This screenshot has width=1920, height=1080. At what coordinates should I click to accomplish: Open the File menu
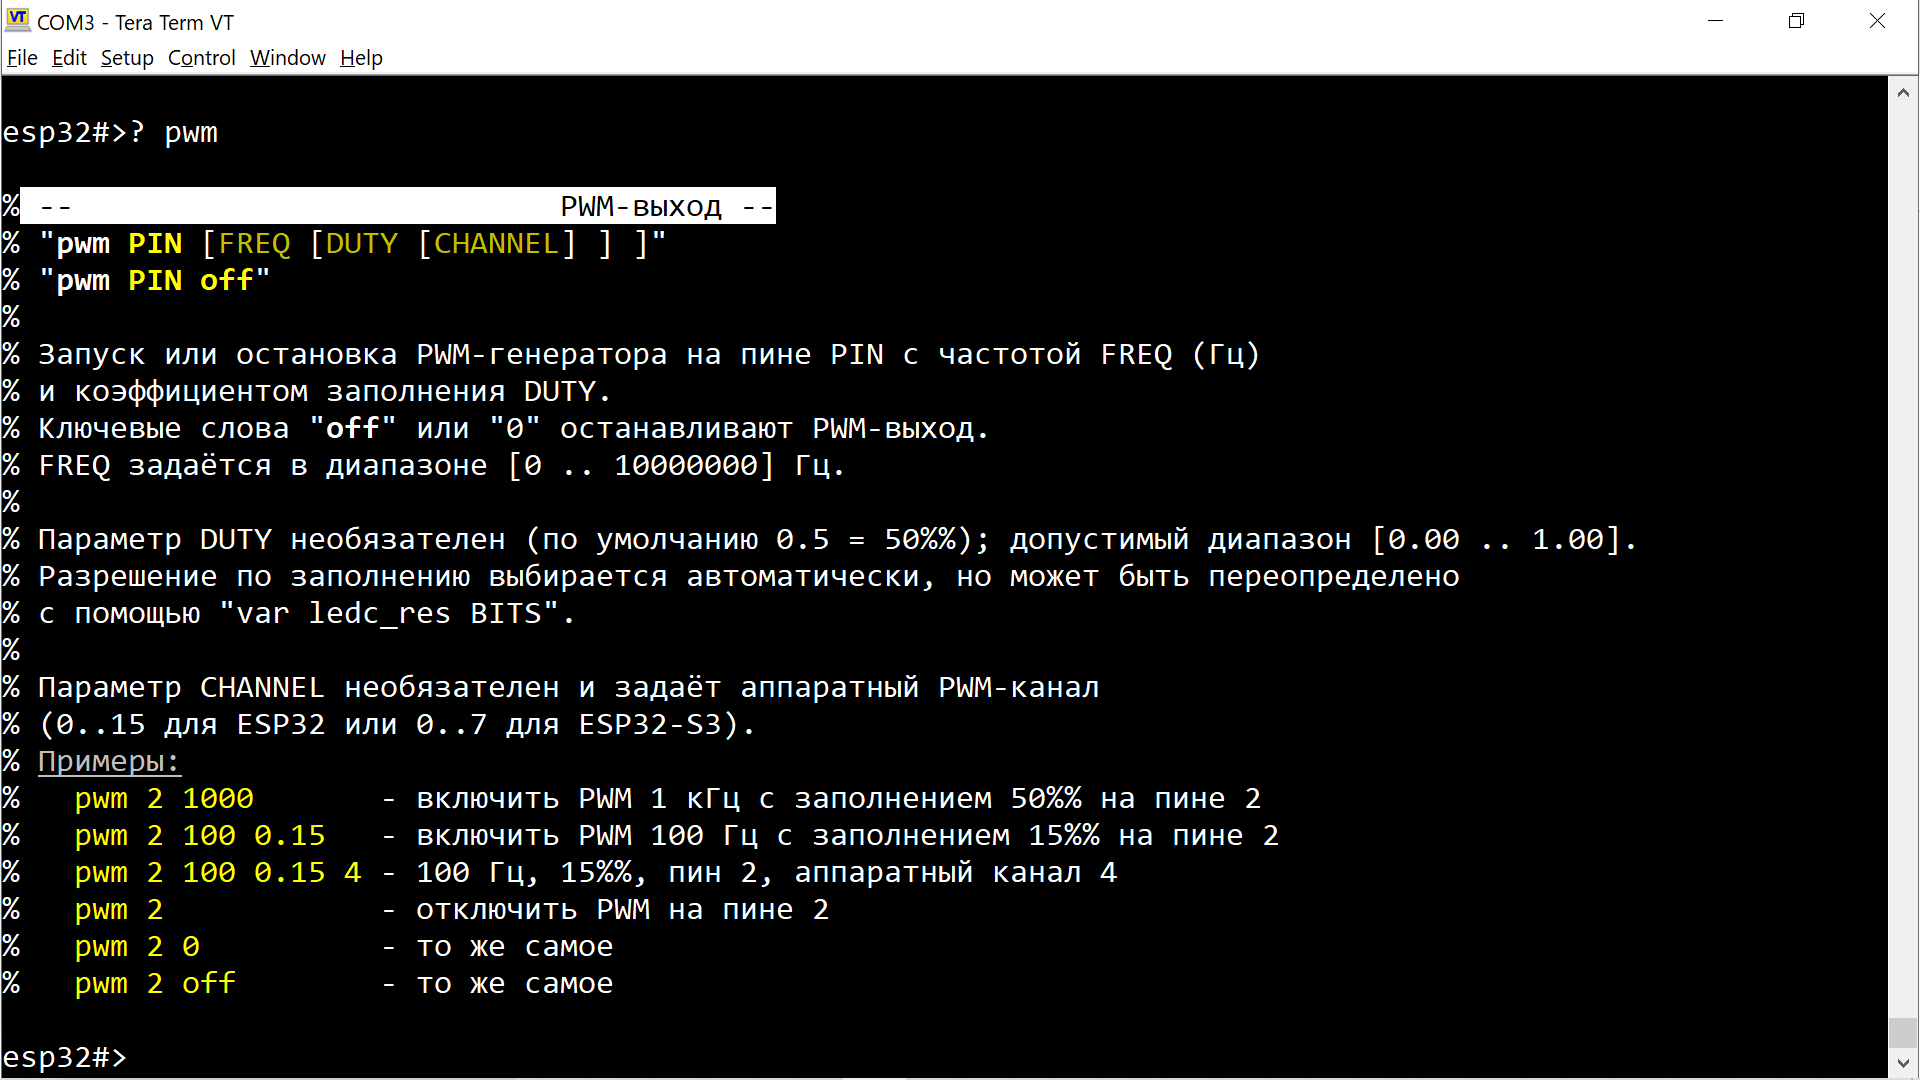click(x=22, y=58)
